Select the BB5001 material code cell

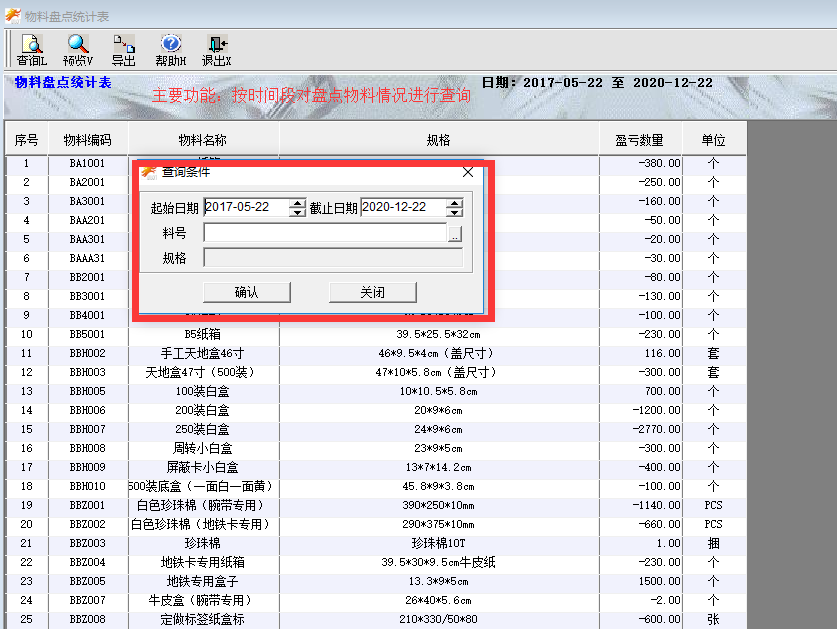pyautogui.click(x=88, y=334)
